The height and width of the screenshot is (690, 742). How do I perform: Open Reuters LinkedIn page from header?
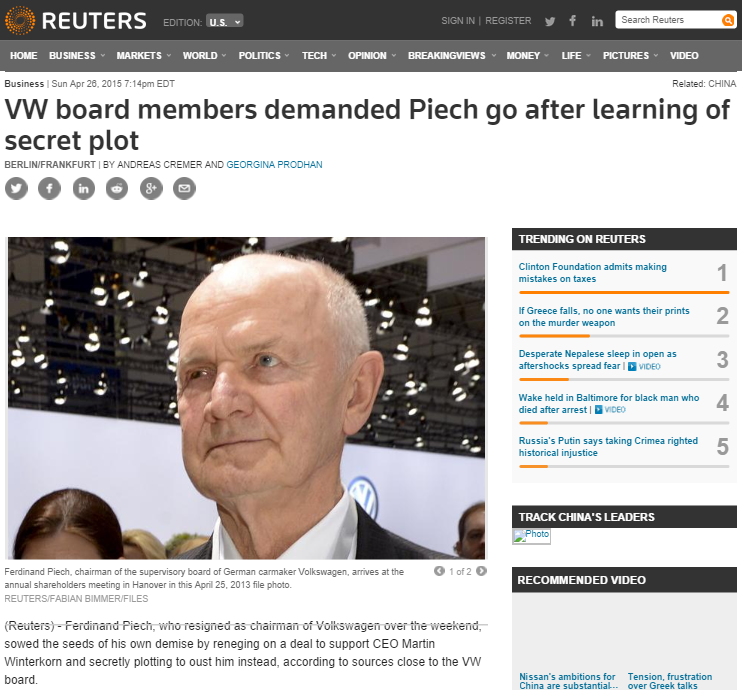[597, 21]
